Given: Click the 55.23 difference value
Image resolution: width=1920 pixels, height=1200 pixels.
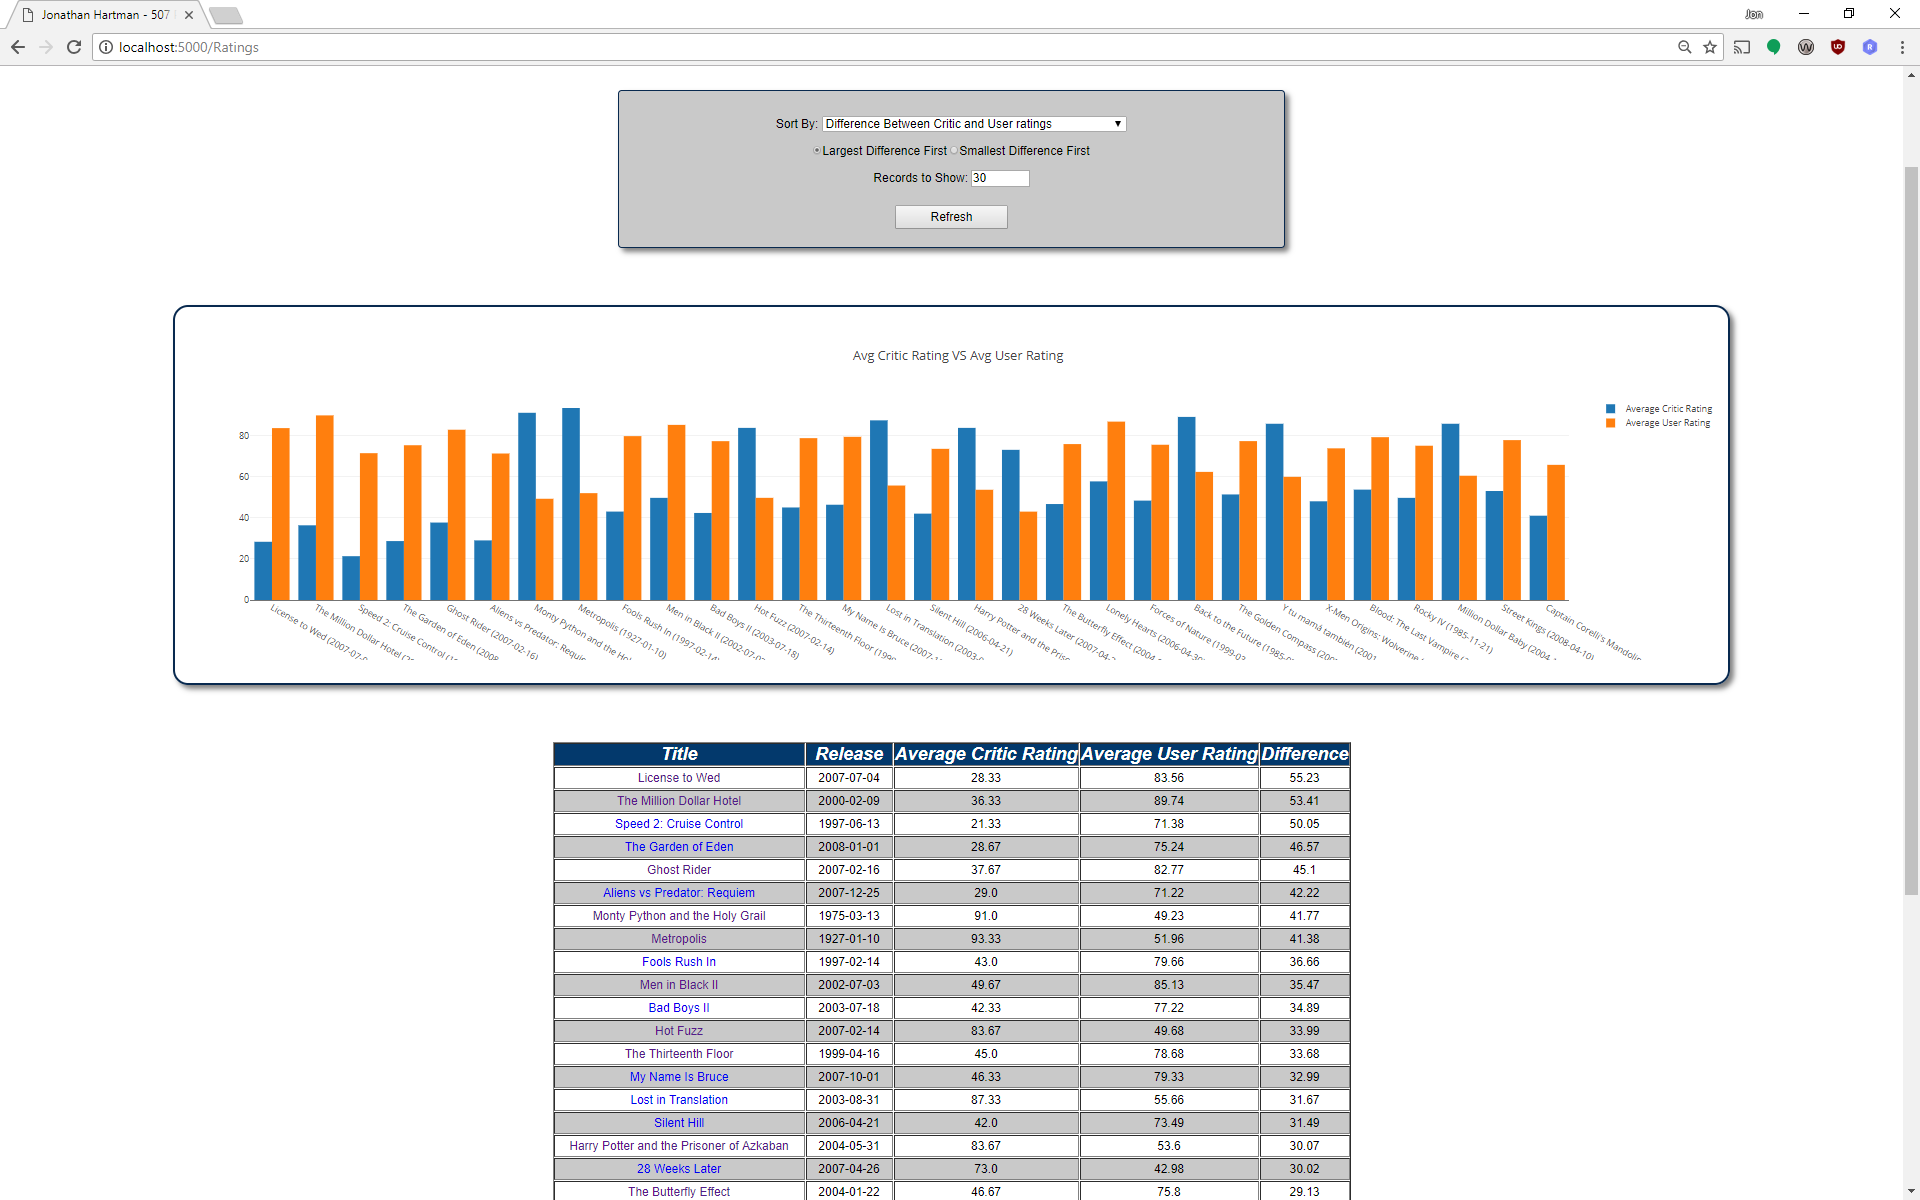Looking at the screenshot, I should click(1304, 778).
